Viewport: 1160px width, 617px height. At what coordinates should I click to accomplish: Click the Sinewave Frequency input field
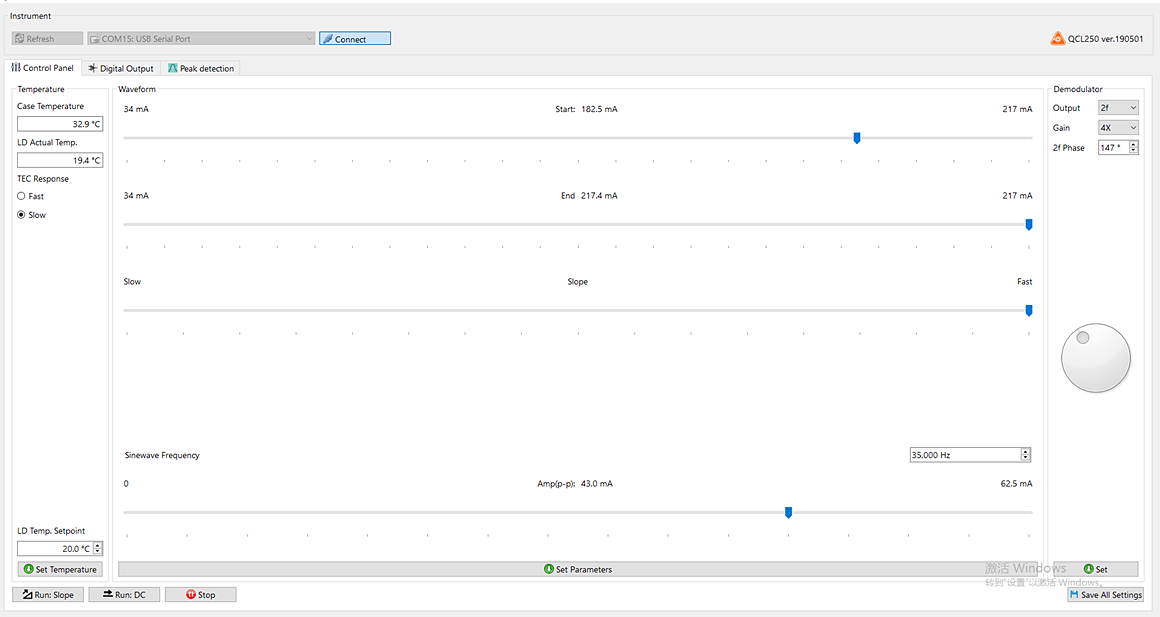point(964,455)
